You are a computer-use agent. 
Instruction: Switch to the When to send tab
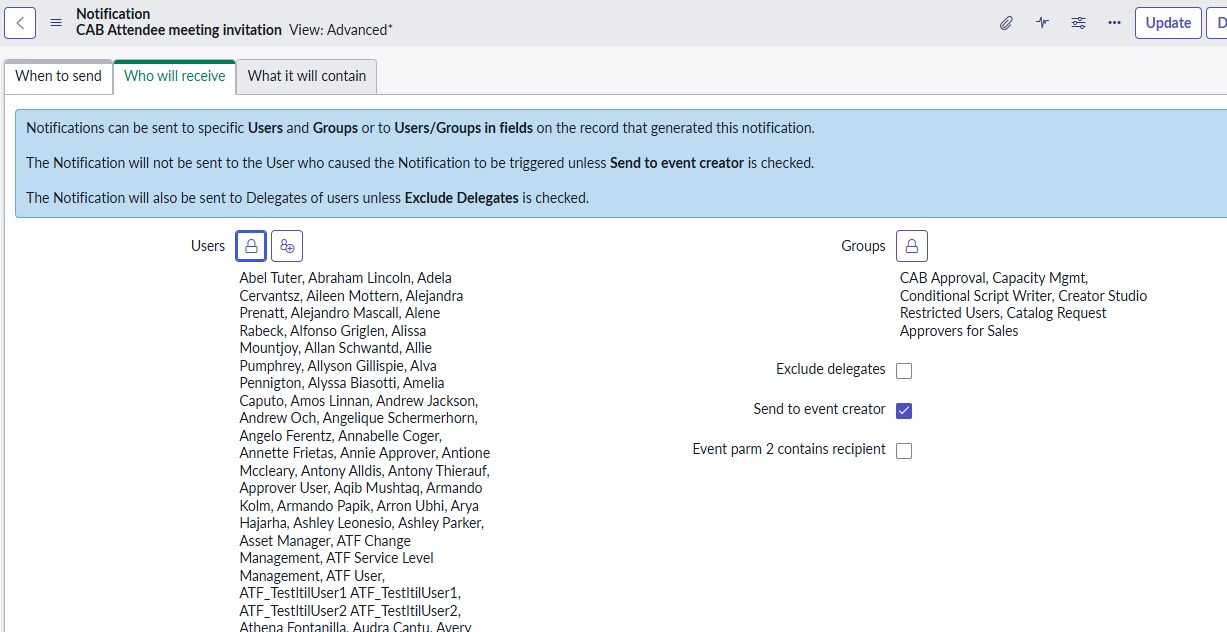(x=57, y=76)
